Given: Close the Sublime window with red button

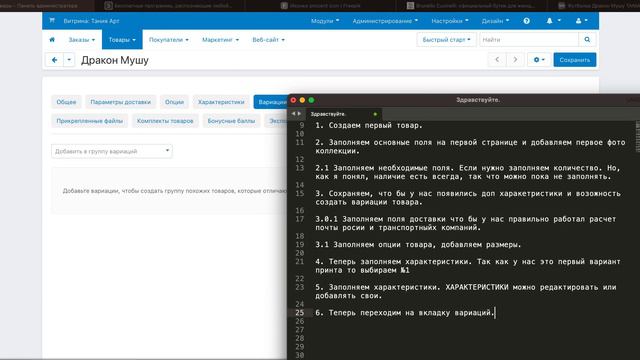Looking at the screenshot, I should pos(293,100).
